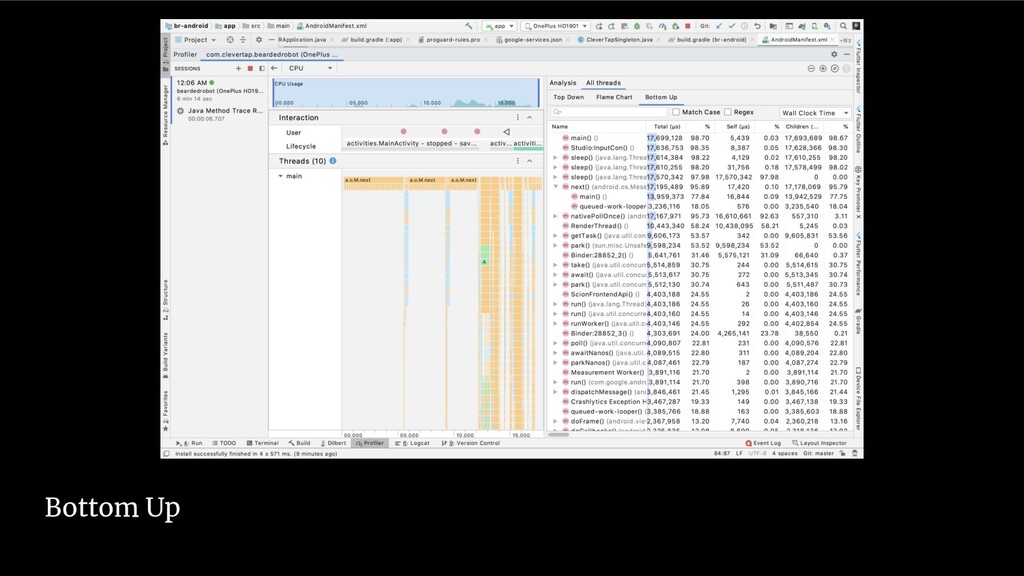Sort by the Total (μs) column header
1024x576 pixels.
[x=666, y=127]
